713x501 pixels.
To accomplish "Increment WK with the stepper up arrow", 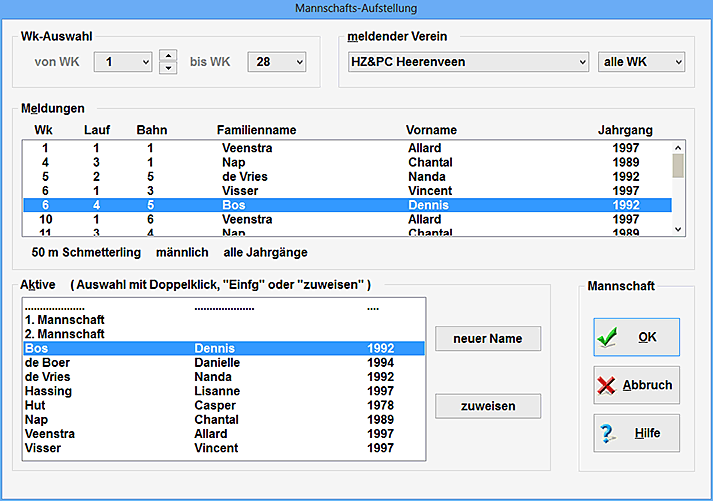I will tap(168, 56).
